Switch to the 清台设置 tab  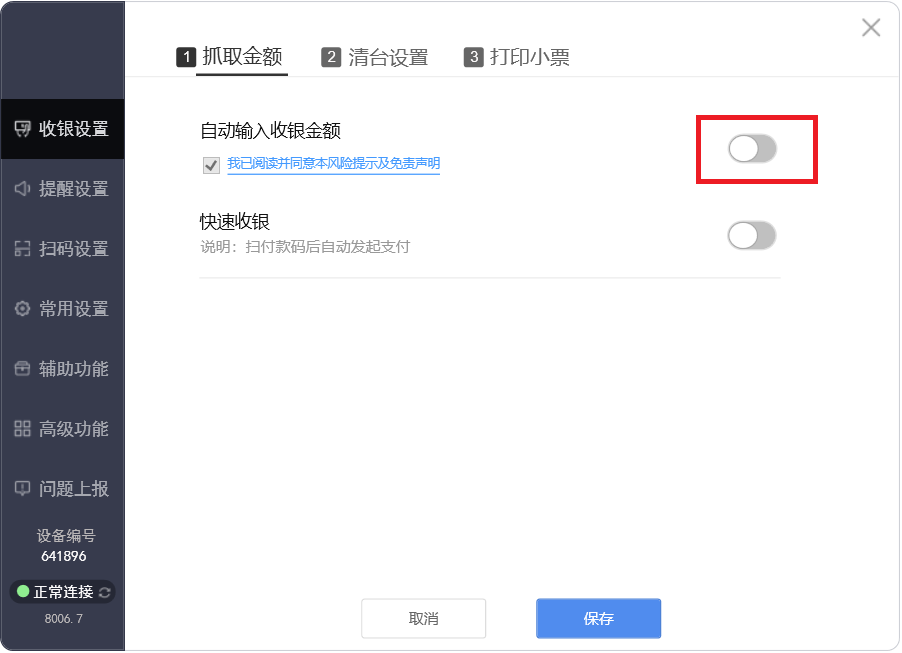pyautogui.click(x=375, y=58)
